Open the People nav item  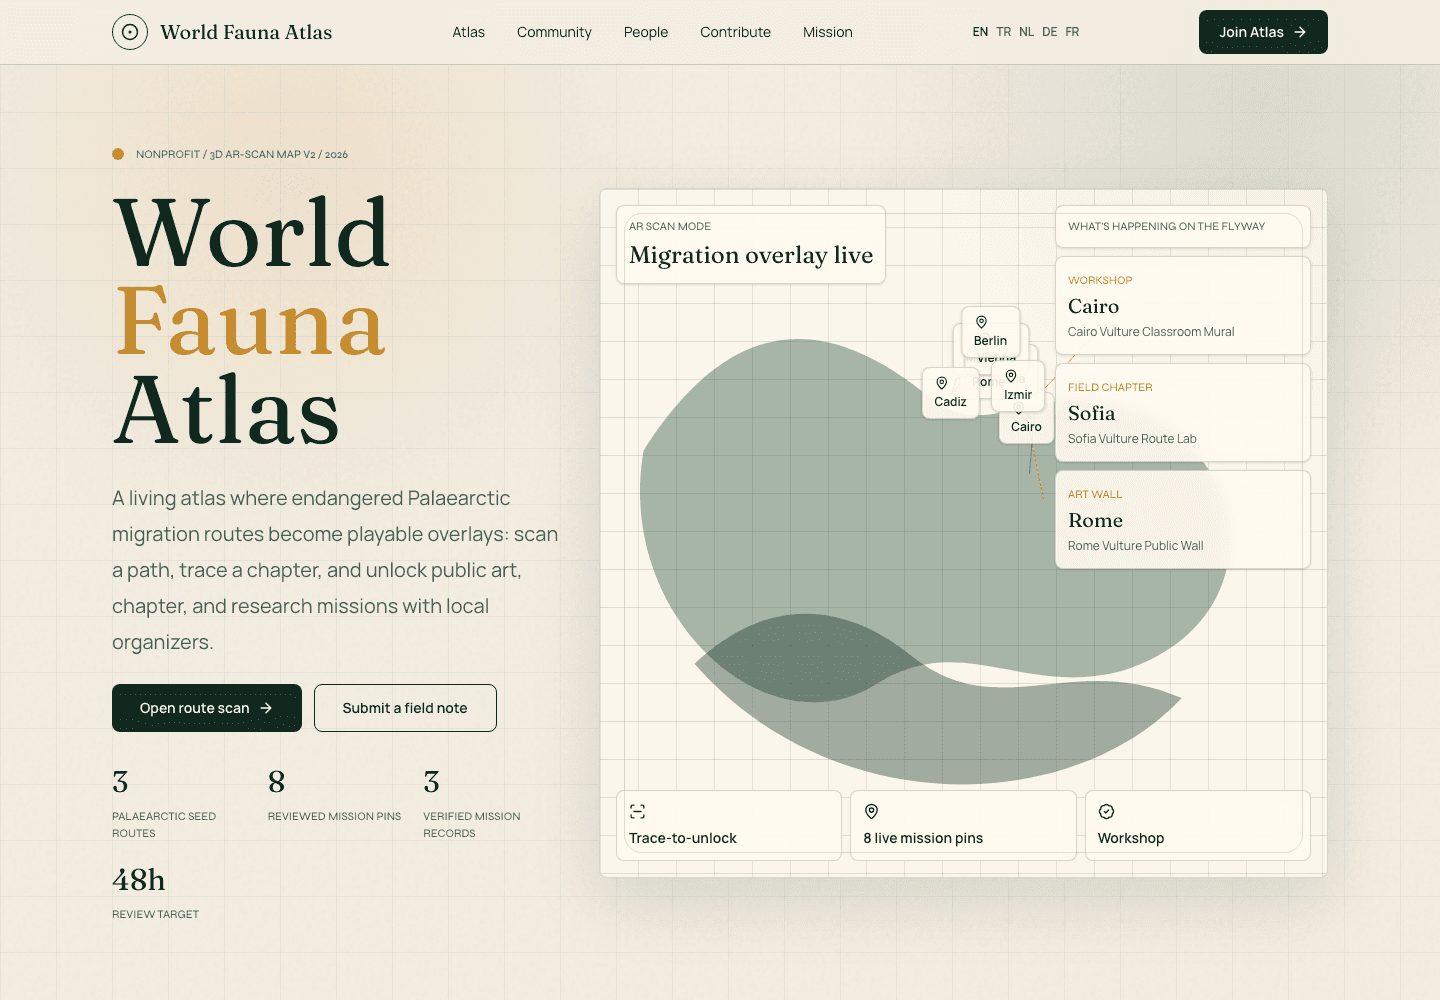click(x=646, y=32)
